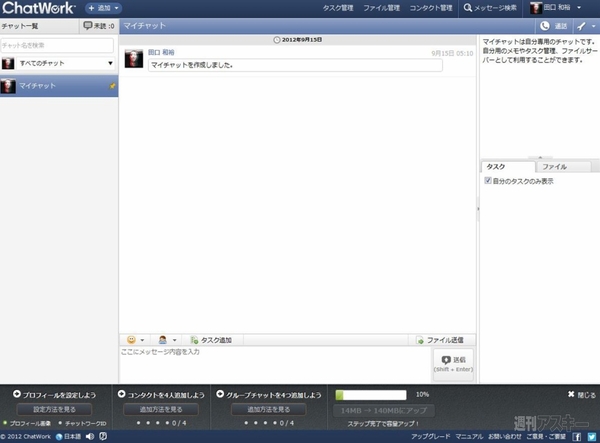
Task: Click the 田口 和裕 sender name link
Action: pyautogui.click(x=161, y=52)
